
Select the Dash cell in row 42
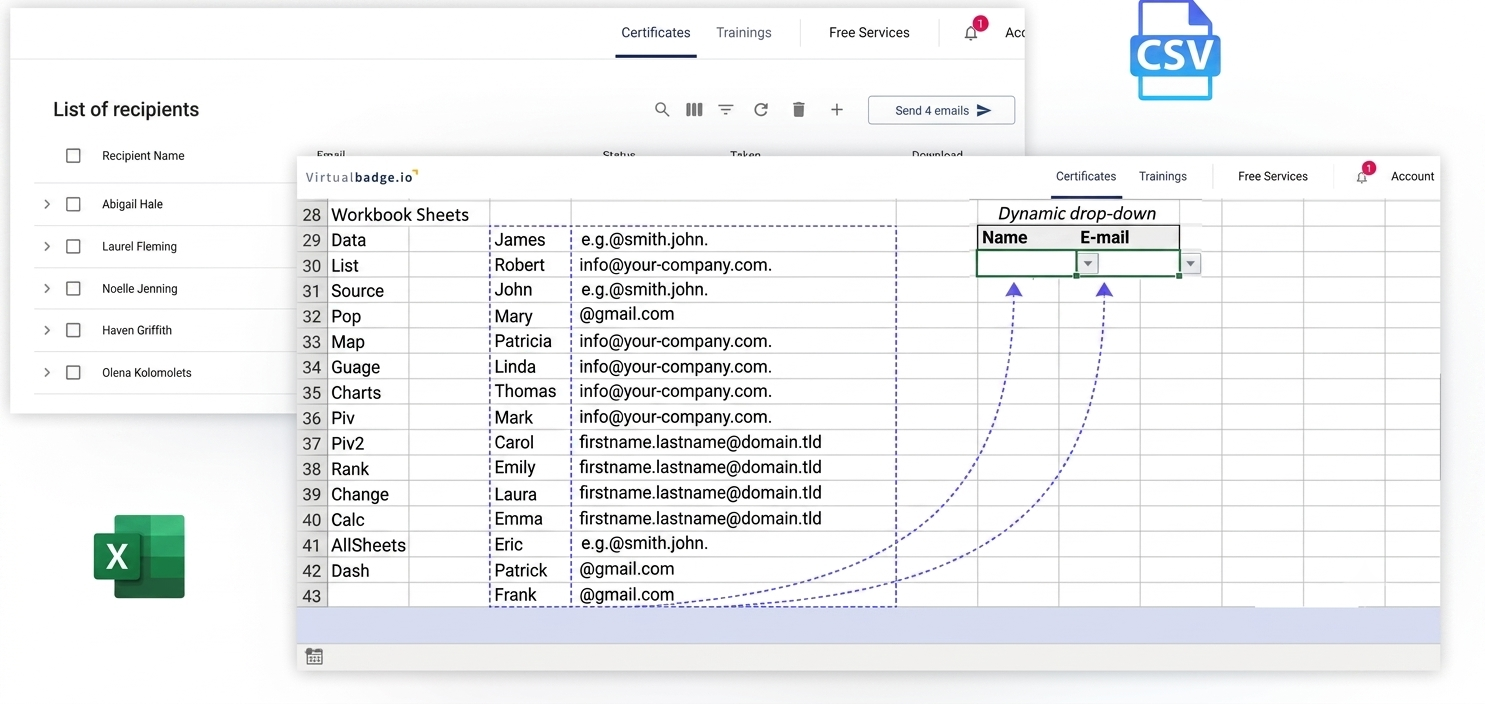tap(368, 571)
